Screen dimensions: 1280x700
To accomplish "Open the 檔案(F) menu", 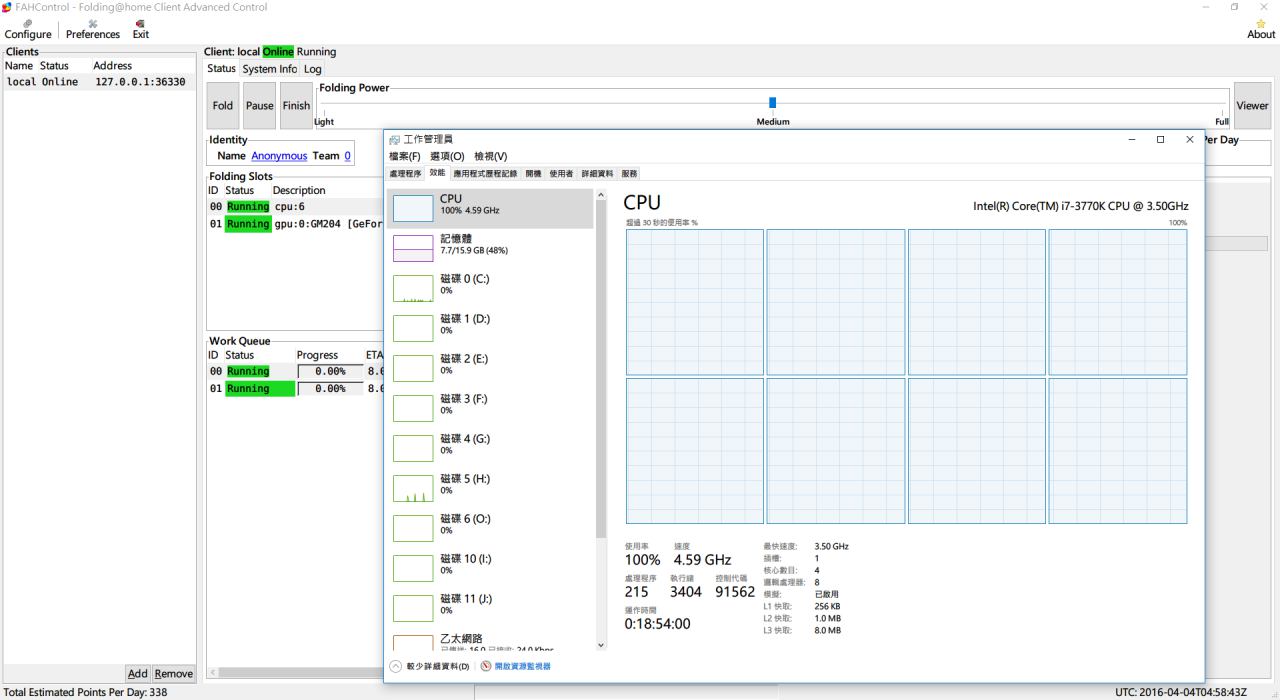I will [405, 156].
